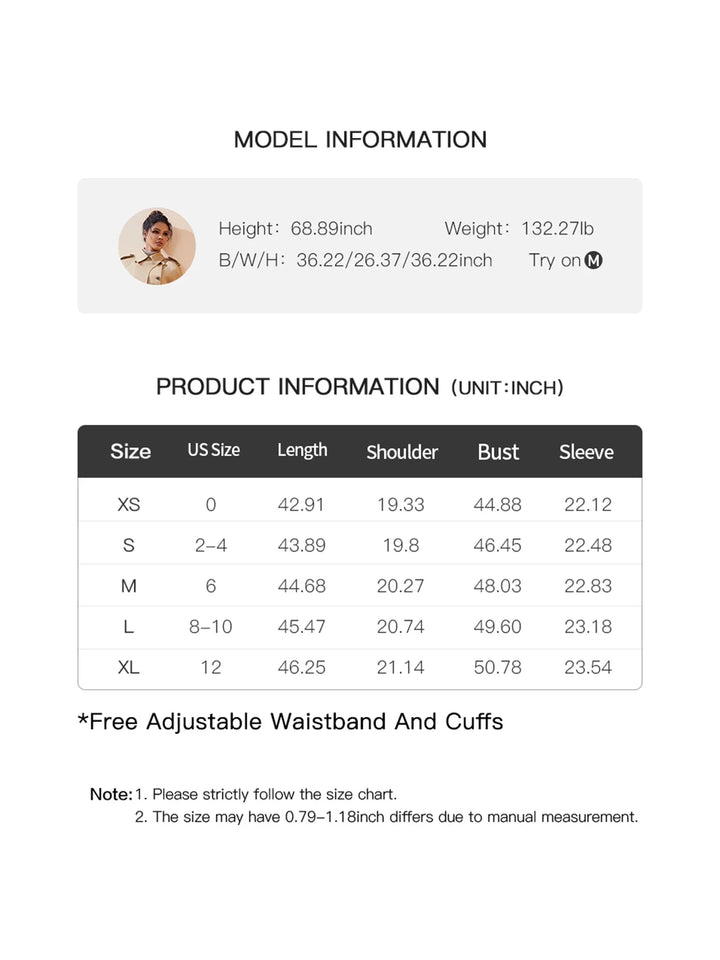
Task: Click the MODEL INFORMATION heading
Action: click(x=360, y=140)
